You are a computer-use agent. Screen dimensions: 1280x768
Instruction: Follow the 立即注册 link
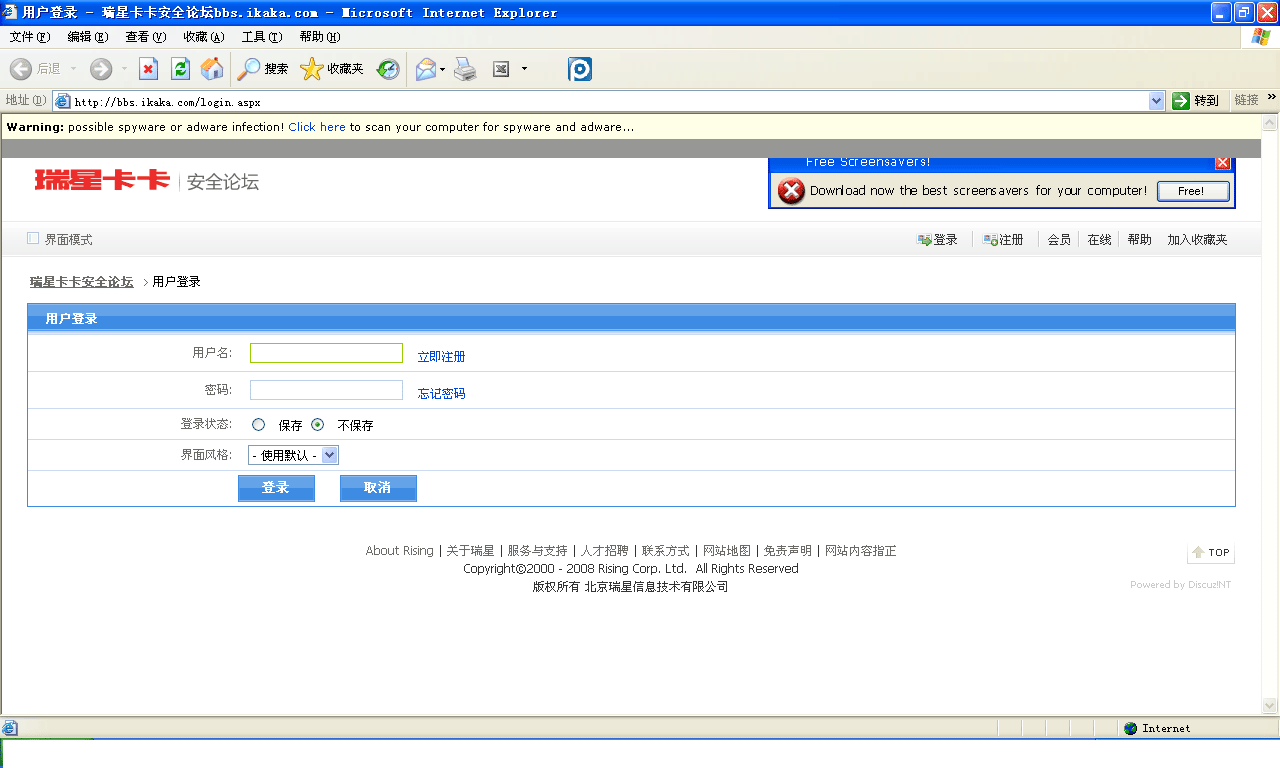click(442, 357)
